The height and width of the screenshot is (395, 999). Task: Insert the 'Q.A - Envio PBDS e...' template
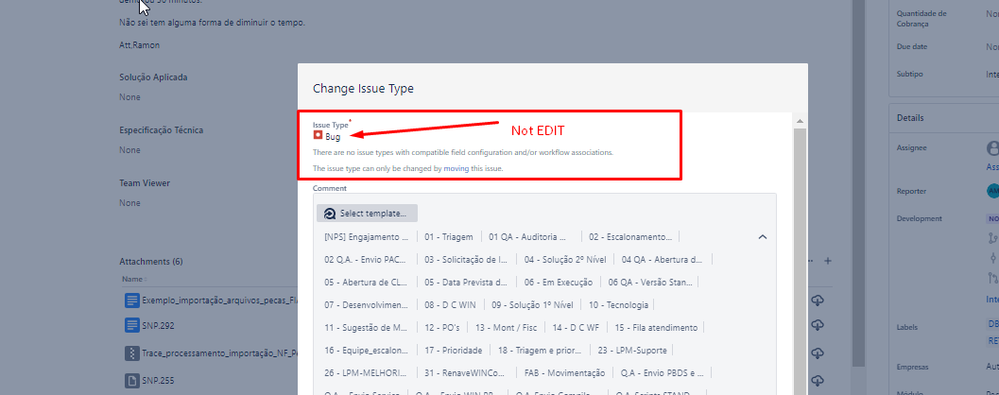point(663,373)
